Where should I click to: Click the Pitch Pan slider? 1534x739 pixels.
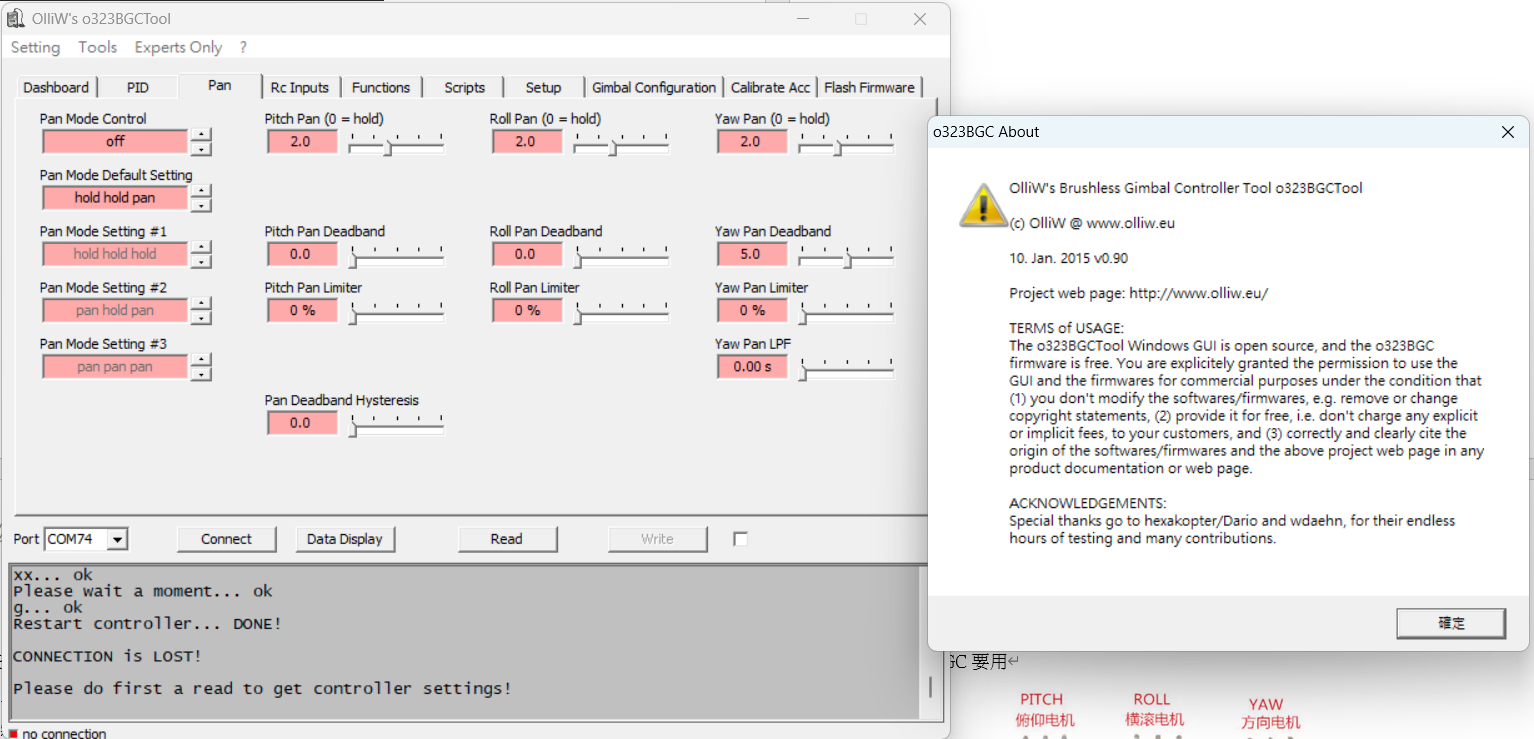pyautogui.click(x=396, y=143)
